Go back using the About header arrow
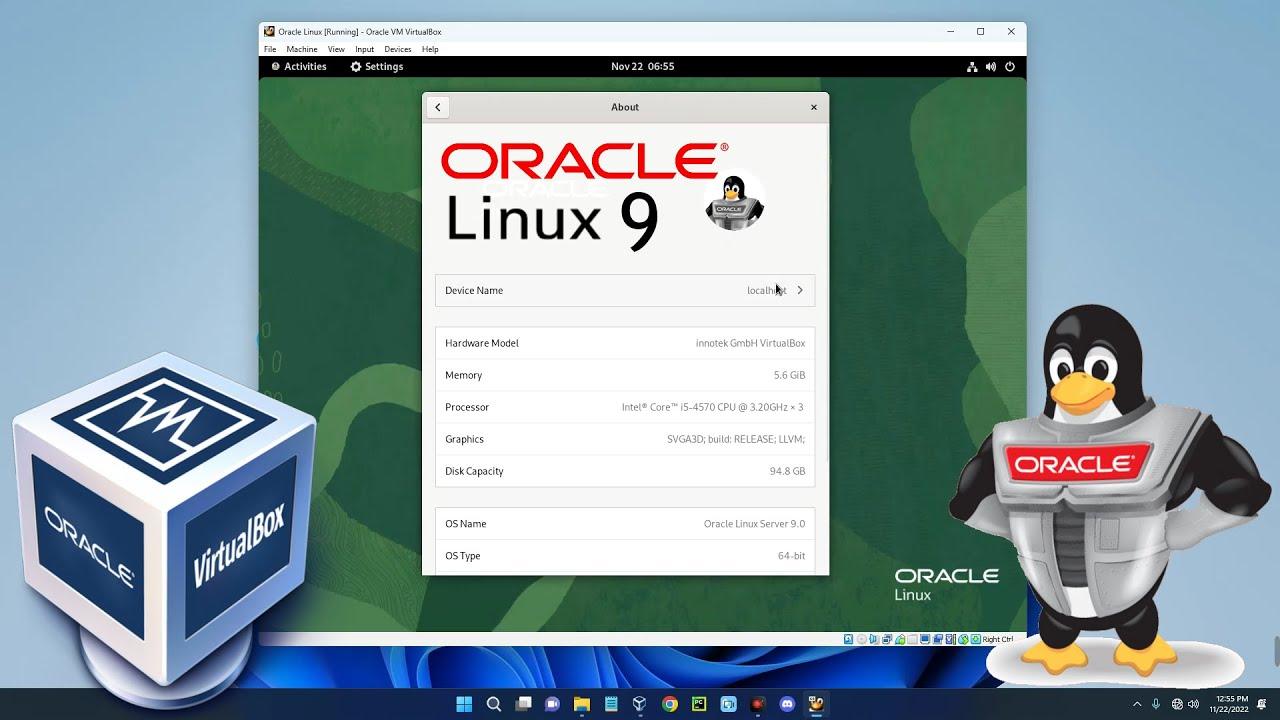Image resolution: width=1280 pixels, height=720 pixels. click(x=437, y=107)
